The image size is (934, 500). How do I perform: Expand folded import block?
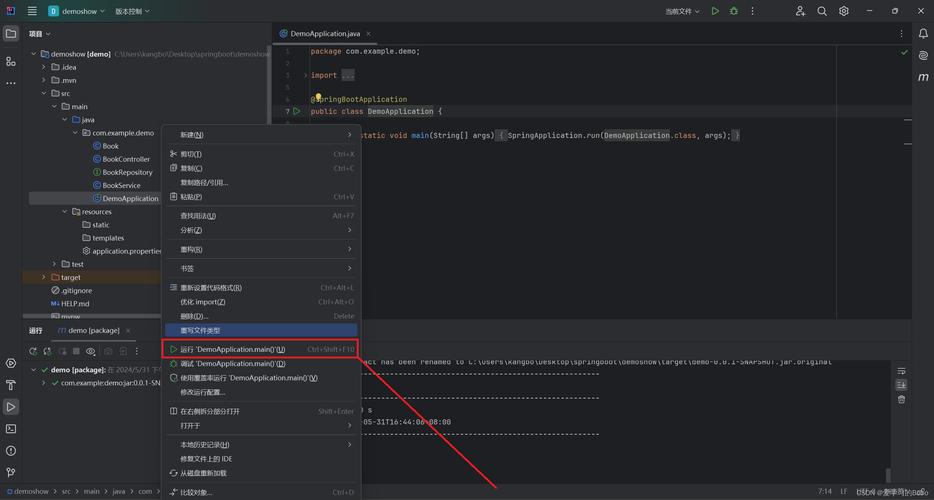[306, 76]
